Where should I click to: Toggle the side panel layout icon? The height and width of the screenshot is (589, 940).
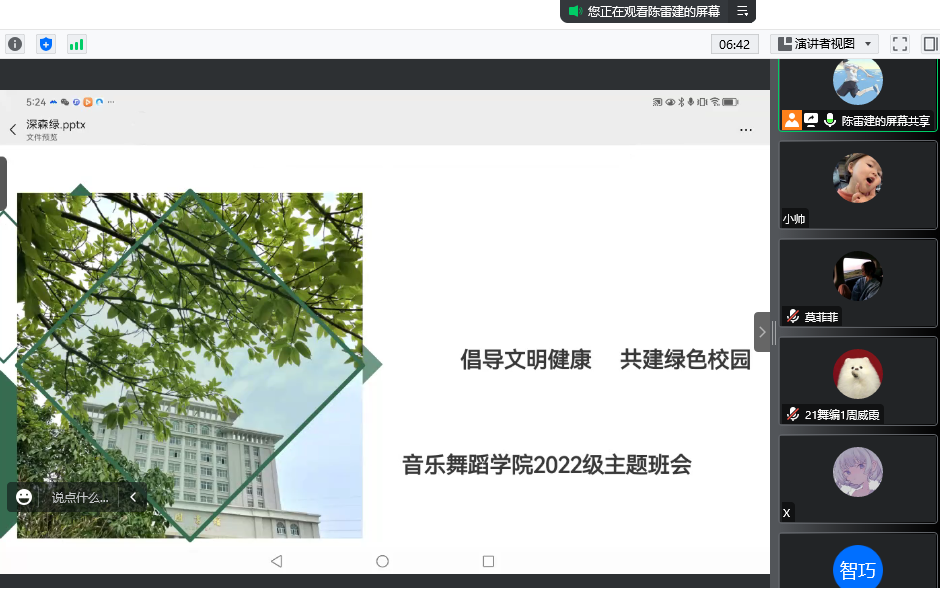pos(930,44)
